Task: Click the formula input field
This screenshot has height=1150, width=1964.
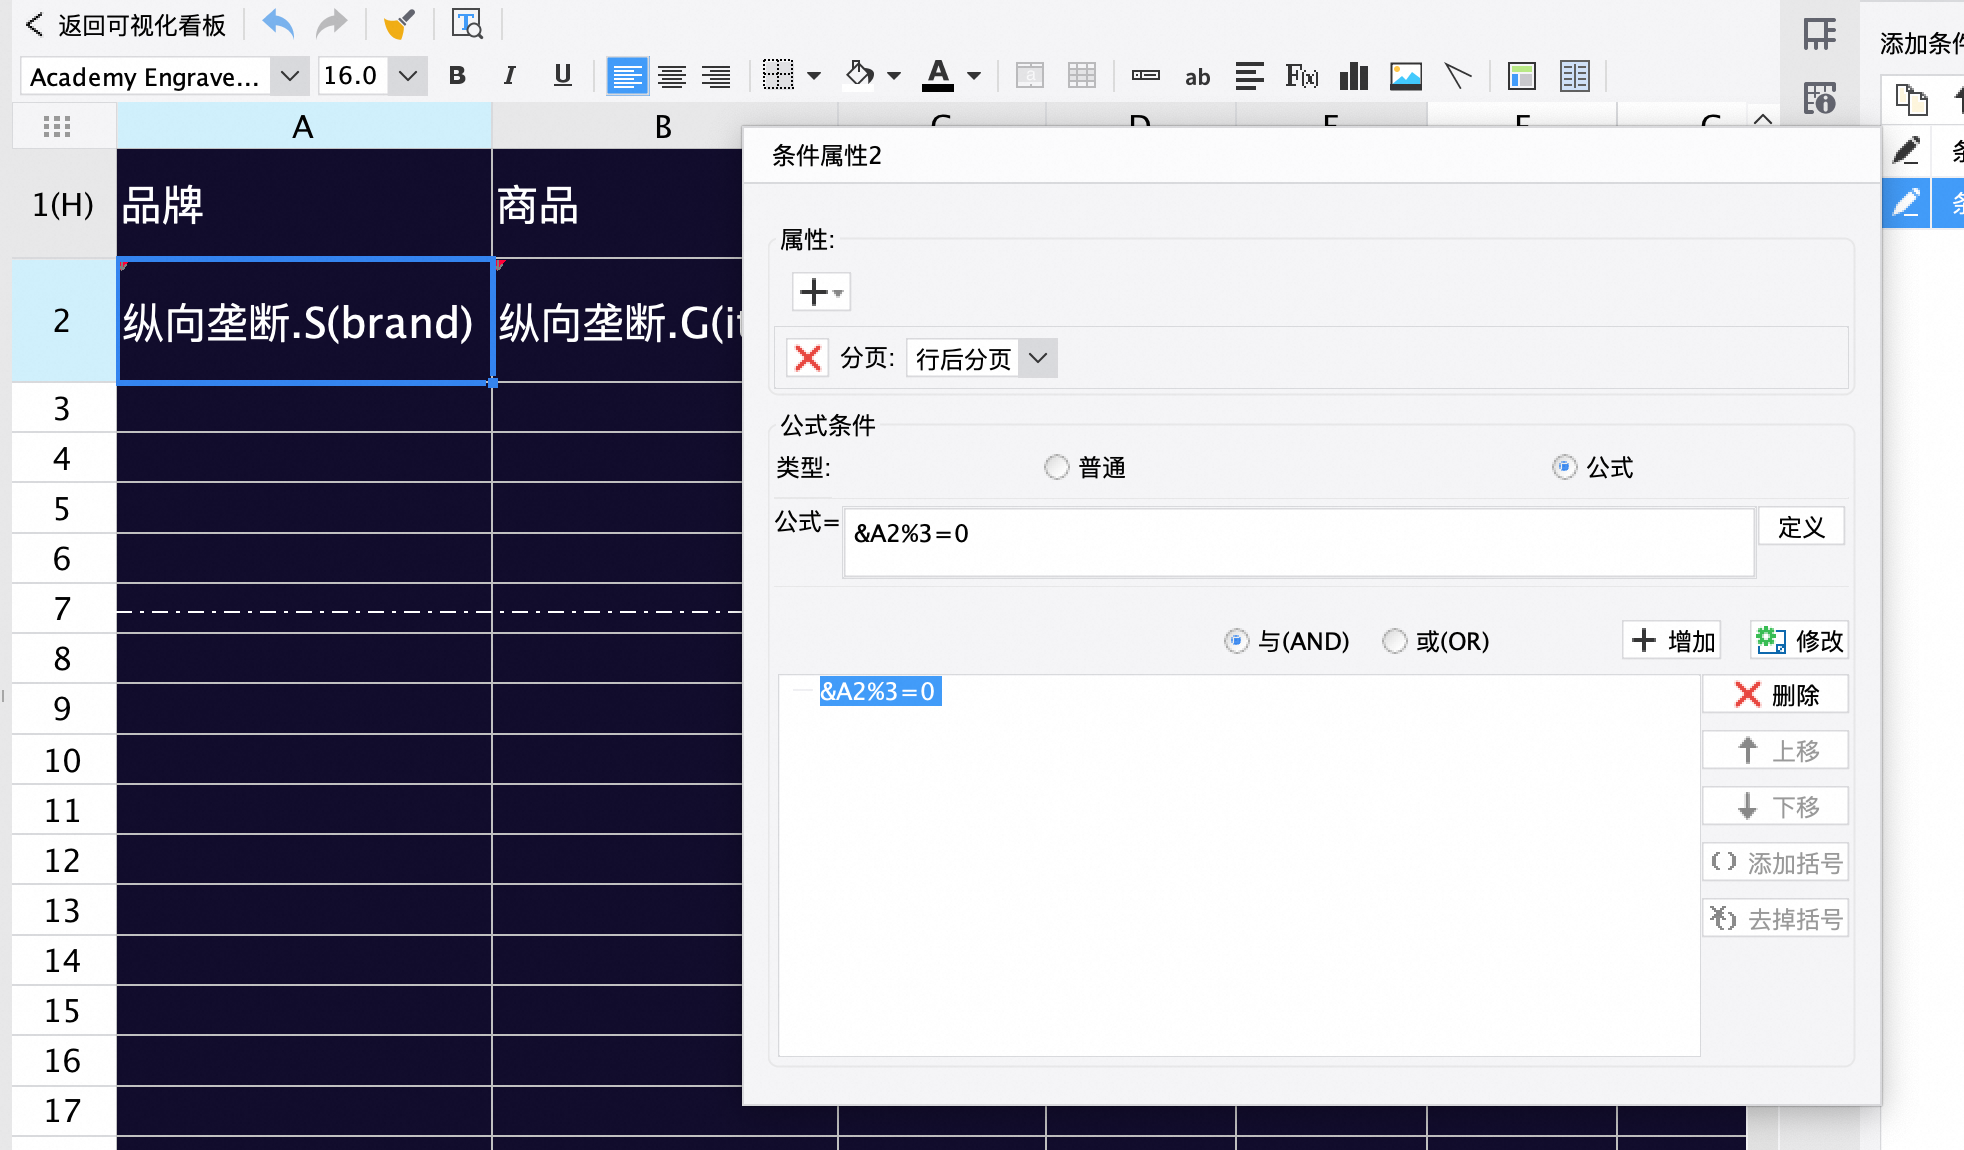Action: tap(1299, 542)
